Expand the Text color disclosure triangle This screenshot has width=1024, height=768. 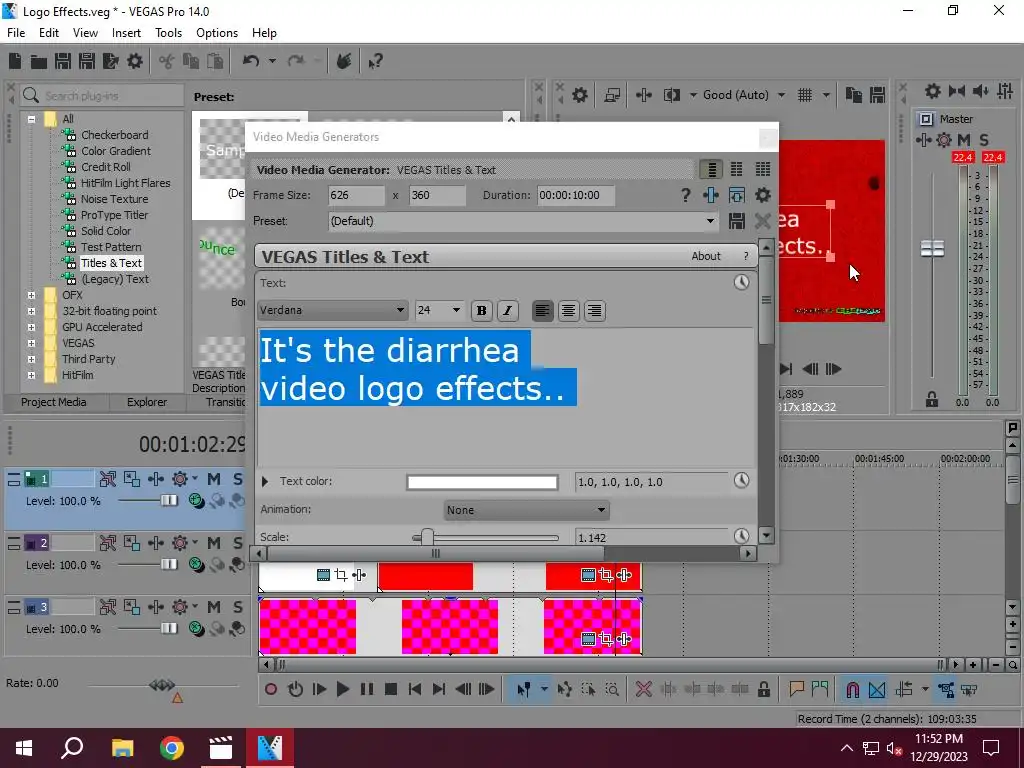(x=264, y=481)
